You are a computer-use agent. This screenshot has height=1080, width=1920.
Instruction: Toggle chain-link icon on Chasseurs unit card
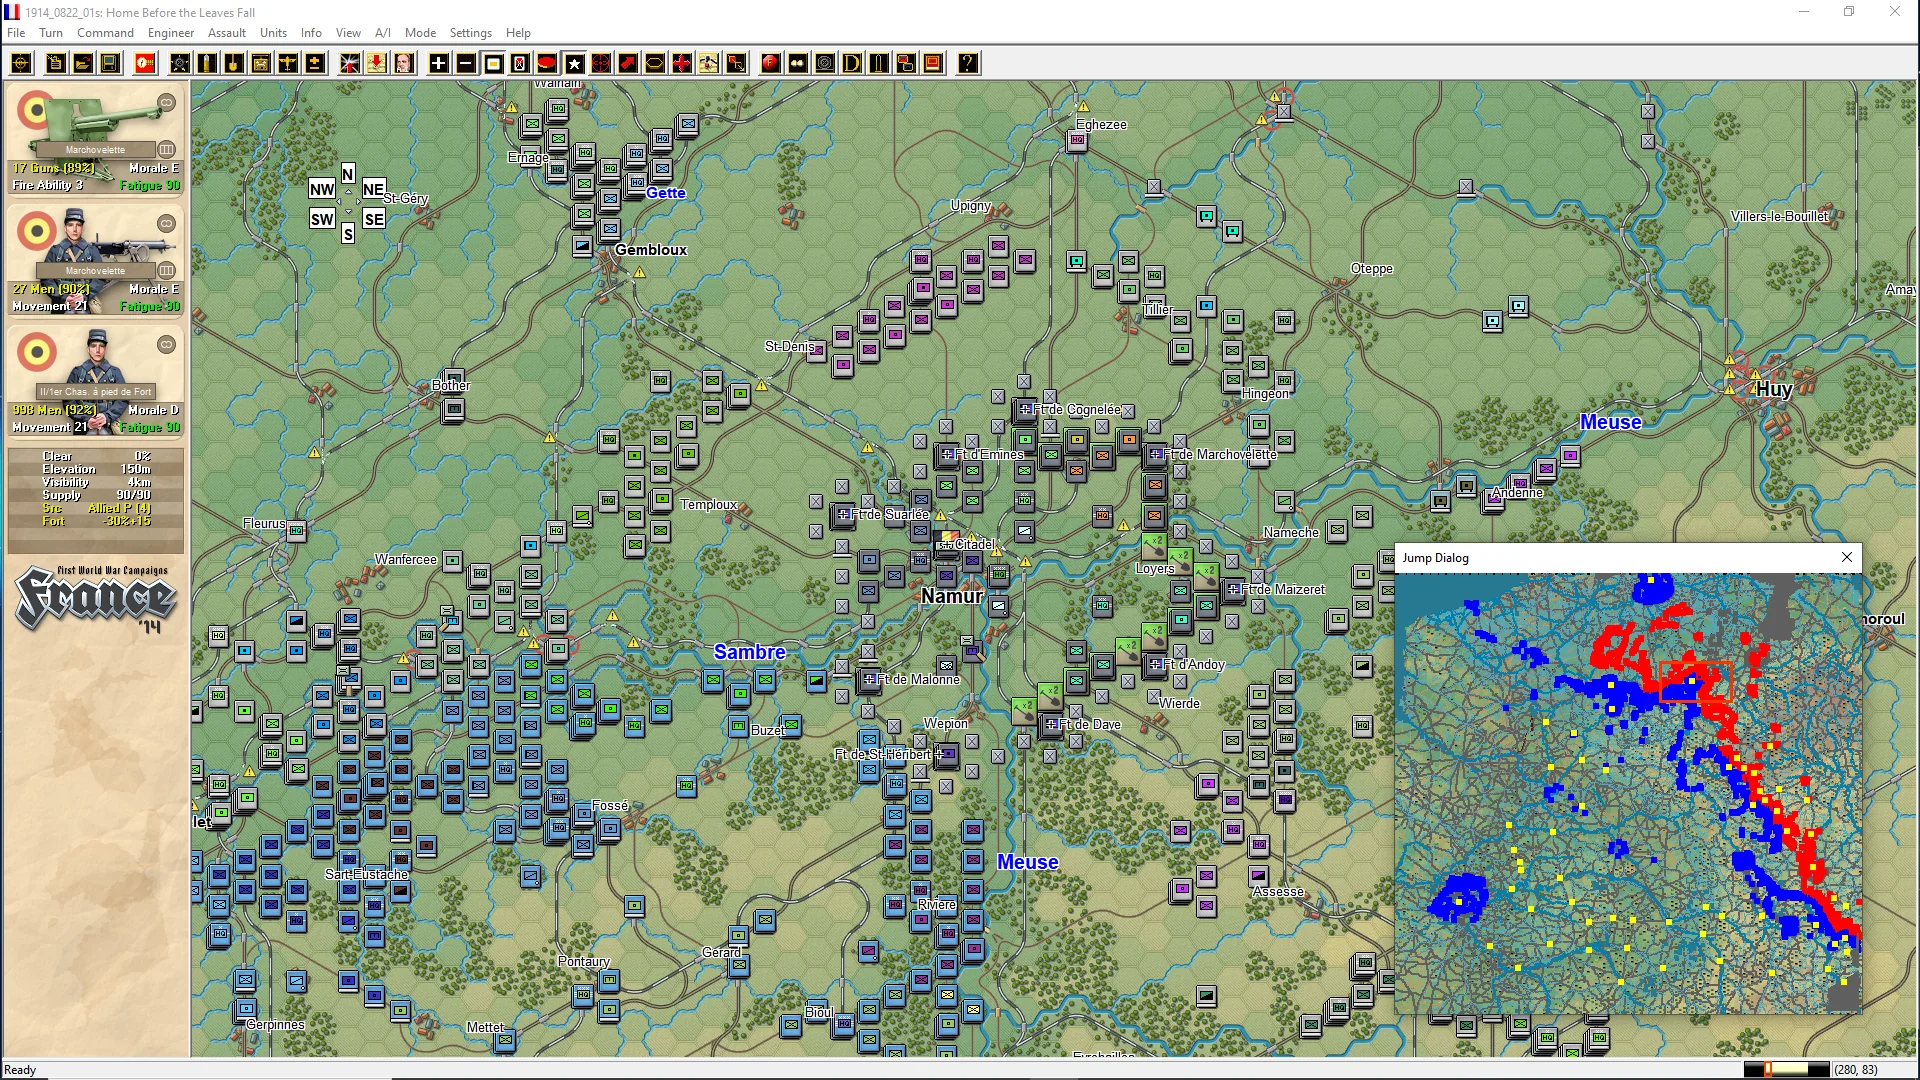tap(167, 344)
